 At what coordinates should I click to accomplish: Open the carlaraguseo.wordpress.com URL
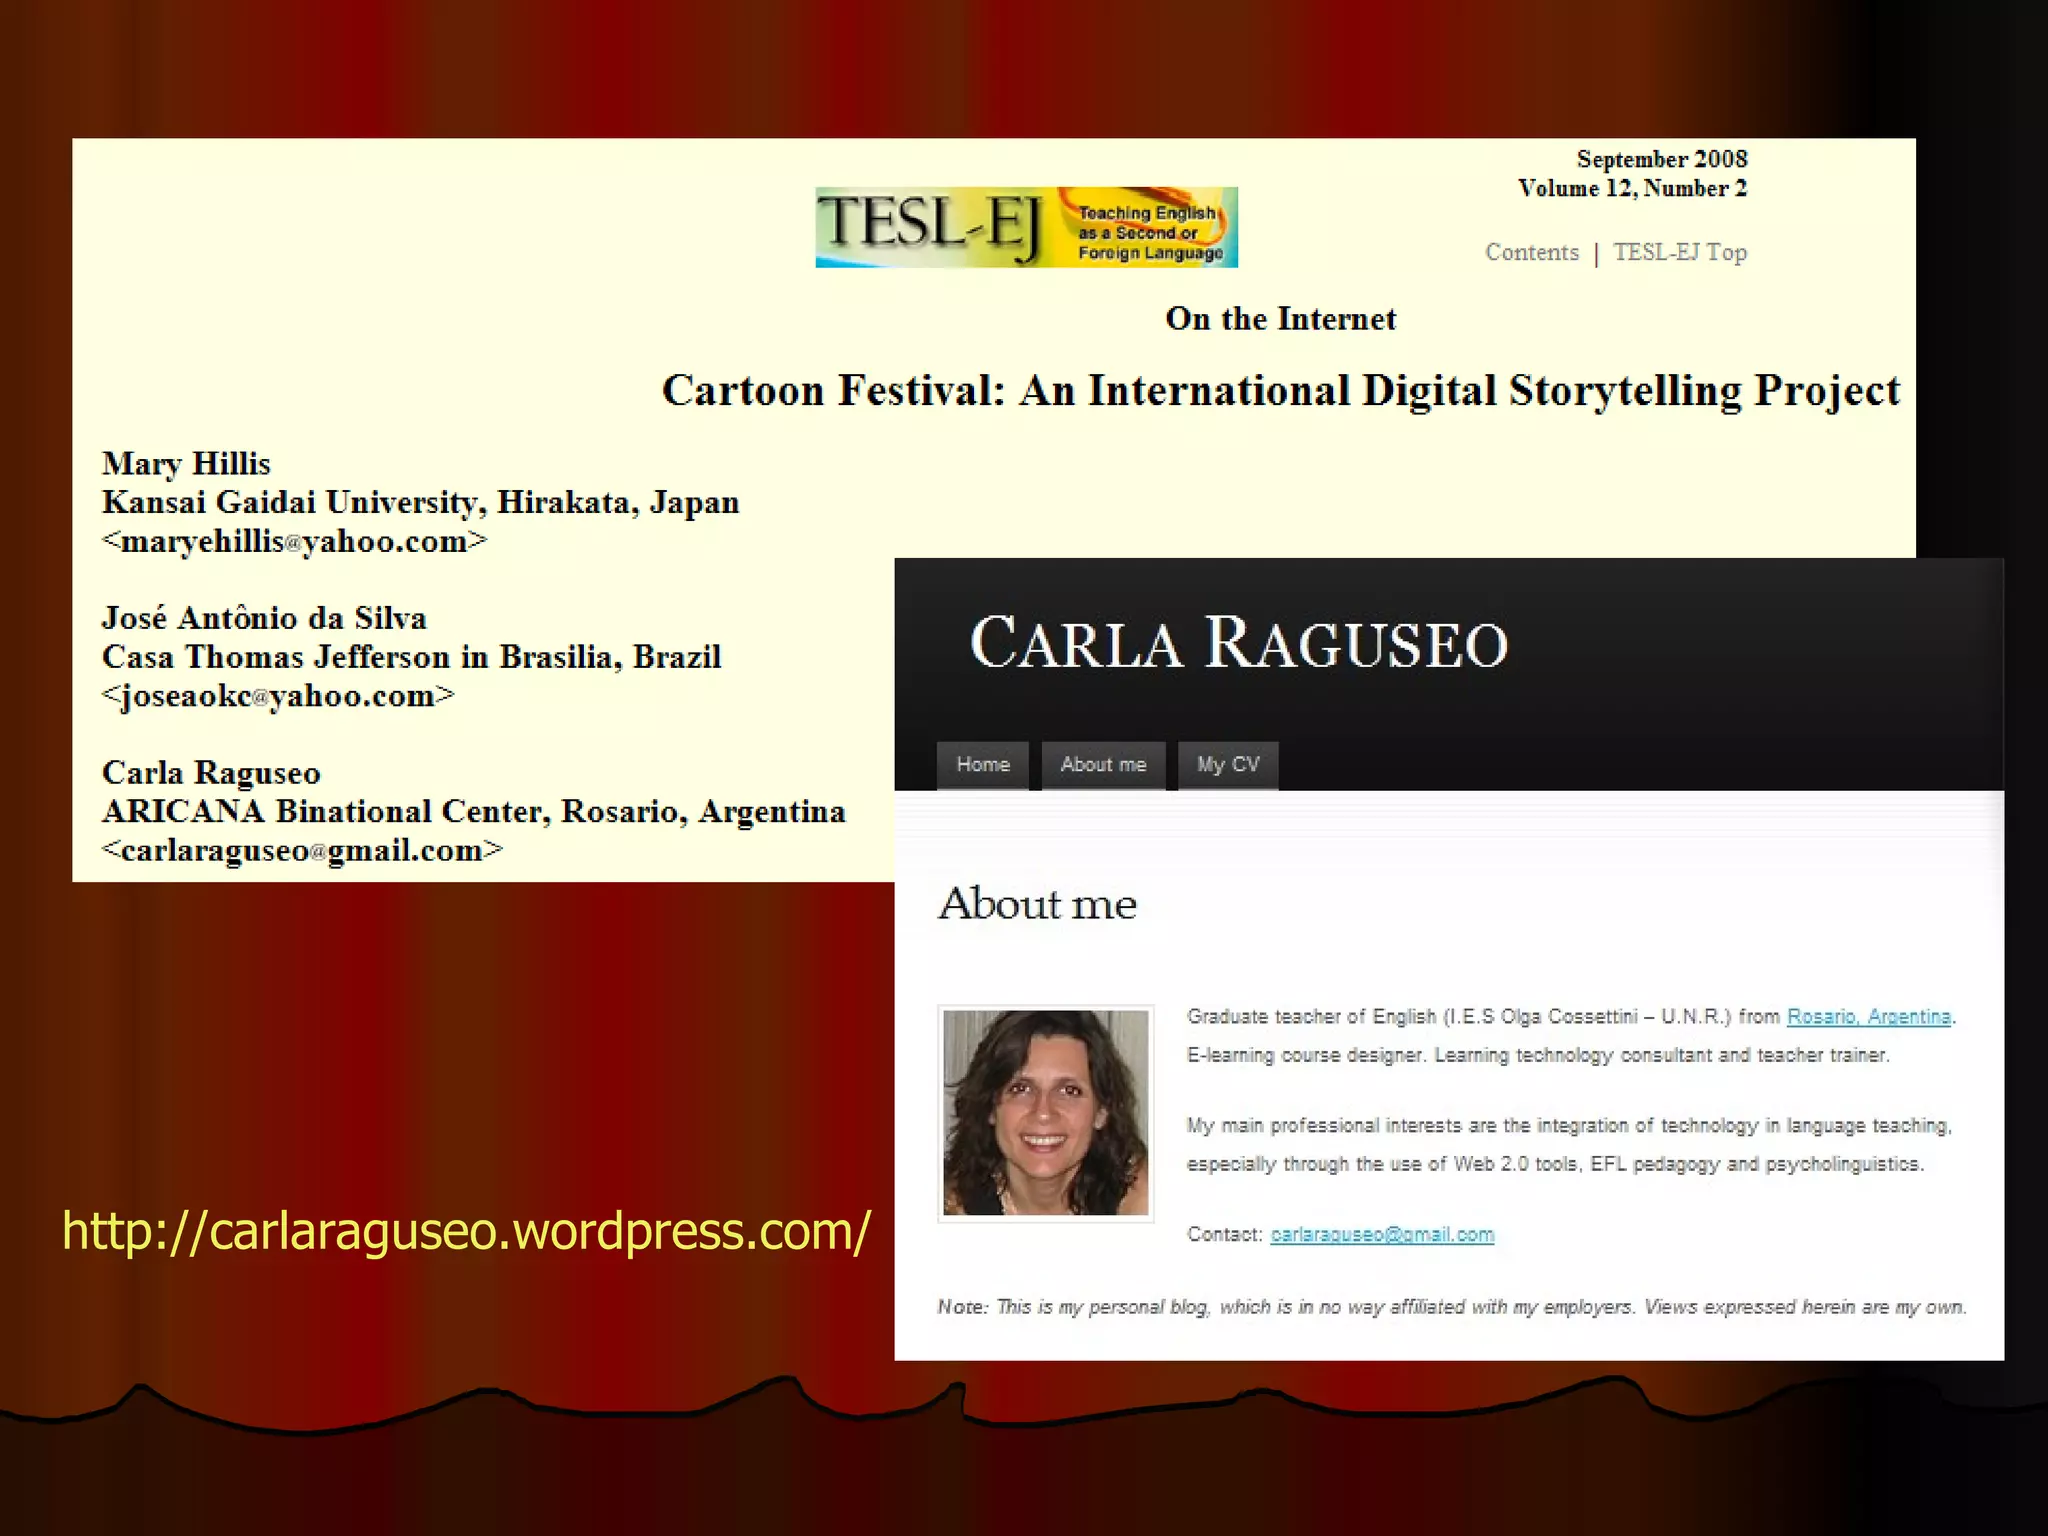[x=466, y=1231]
